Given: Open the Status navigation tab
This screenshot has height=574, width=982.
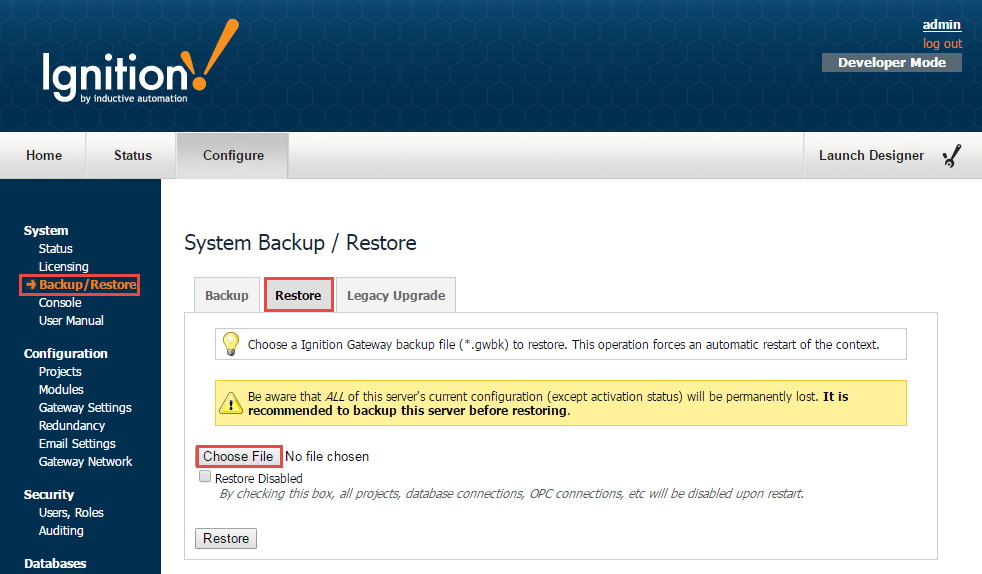Looking at the screenshot, I should 133,155.
